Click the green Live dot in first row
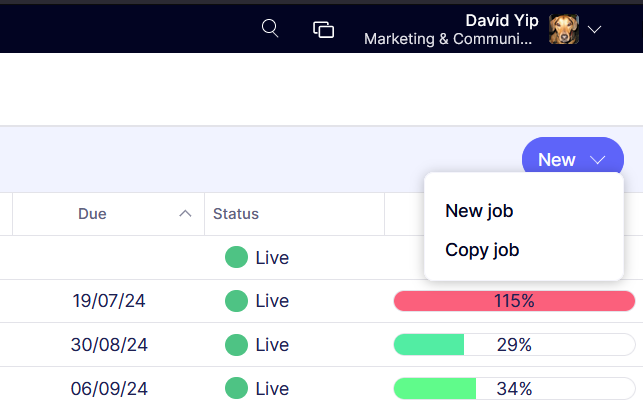Screen dimensions: 643x405 (236, 257)
